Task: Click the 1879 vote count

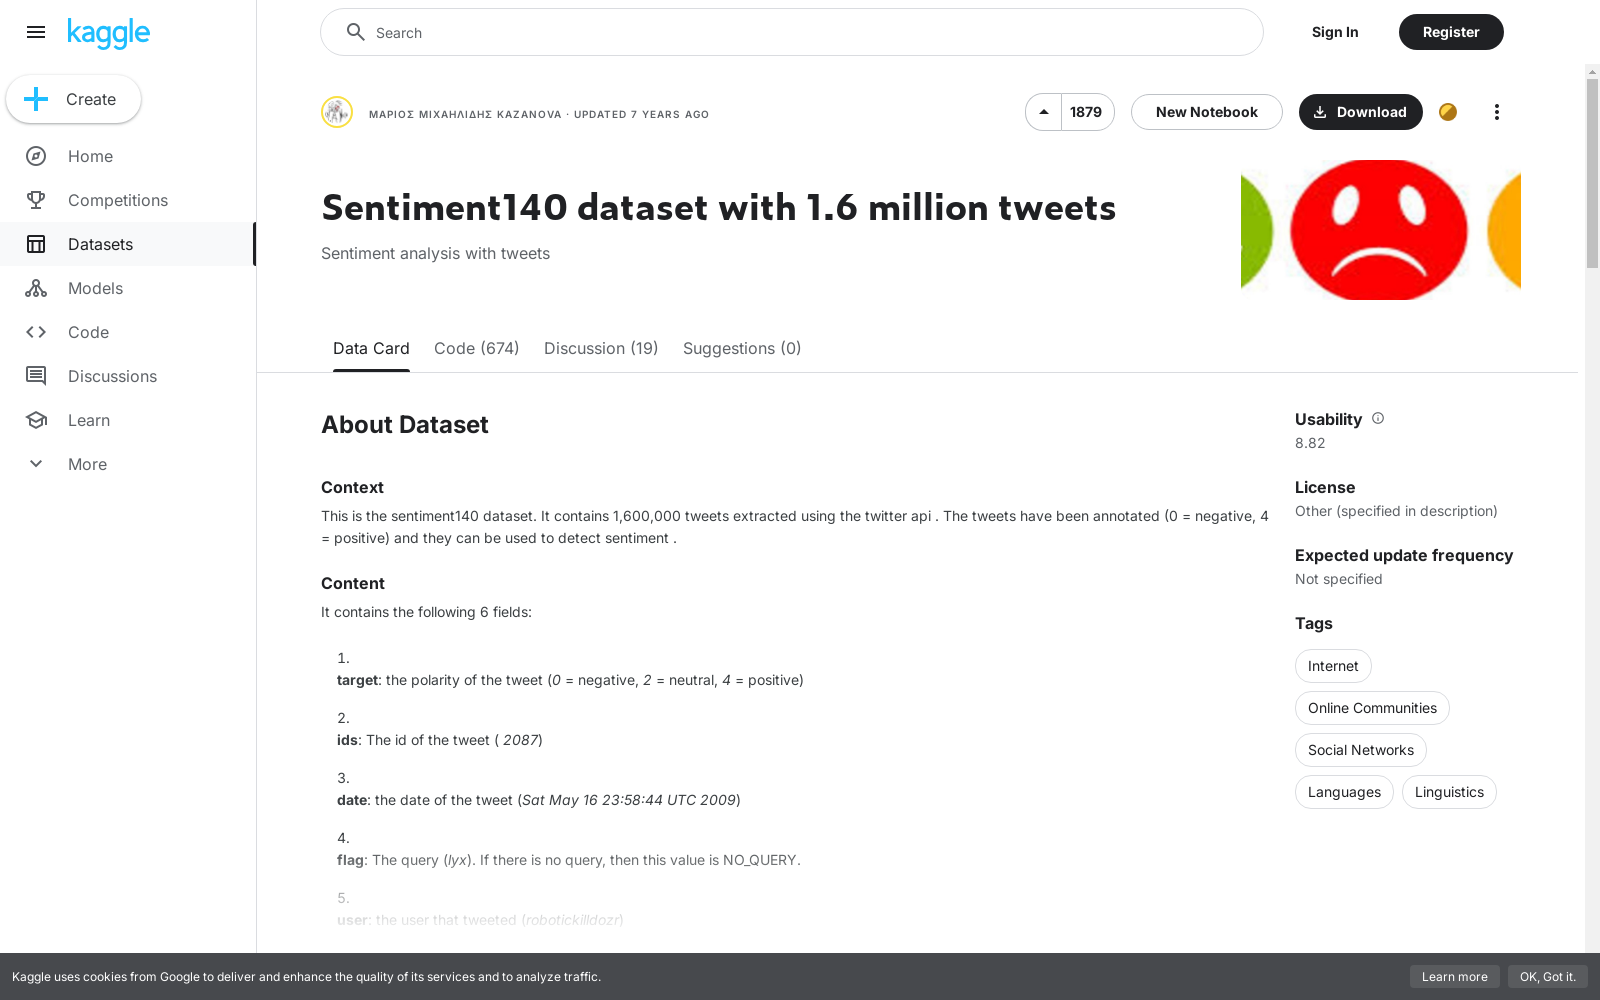Action: [1086, 112]
